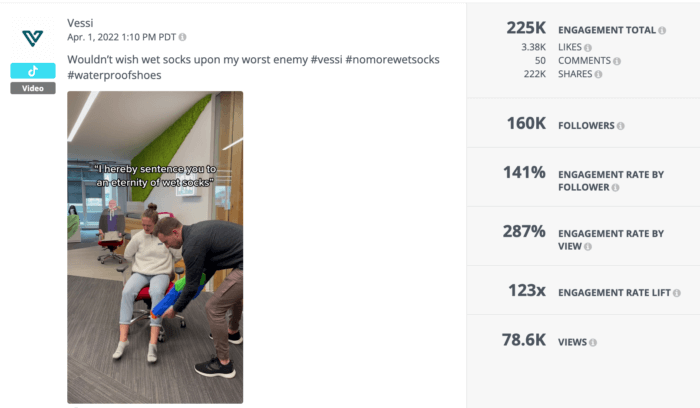Click the TikTok channel icon badge
Screen dimensions: 700x408
[x=33, y=71]
